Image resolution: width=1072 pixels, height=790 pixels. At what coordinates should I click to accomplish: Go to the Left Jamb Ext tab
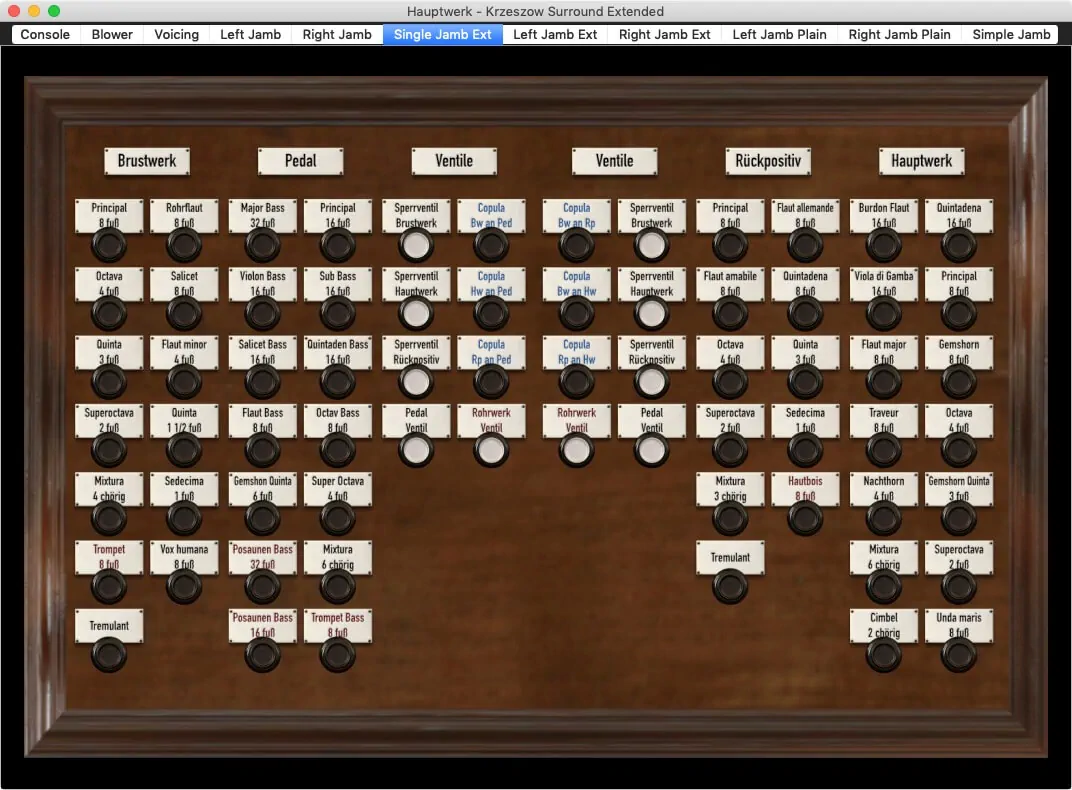pyautogui.click(x=555, y=34)
